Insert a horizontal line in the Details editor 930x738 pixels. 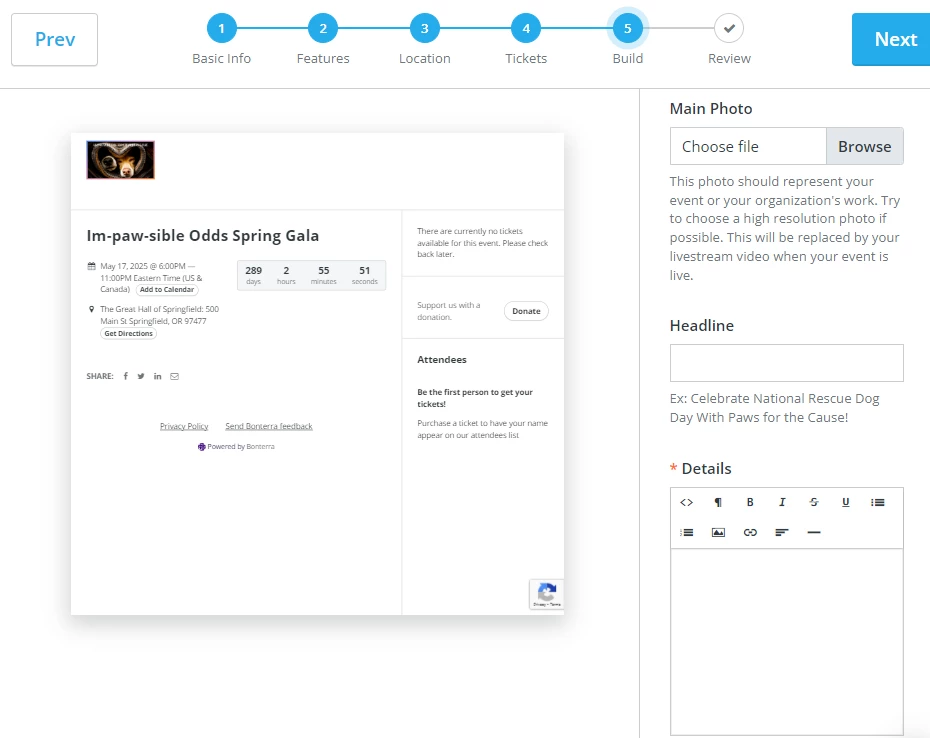pyautogui.click(x=814, y=532)
